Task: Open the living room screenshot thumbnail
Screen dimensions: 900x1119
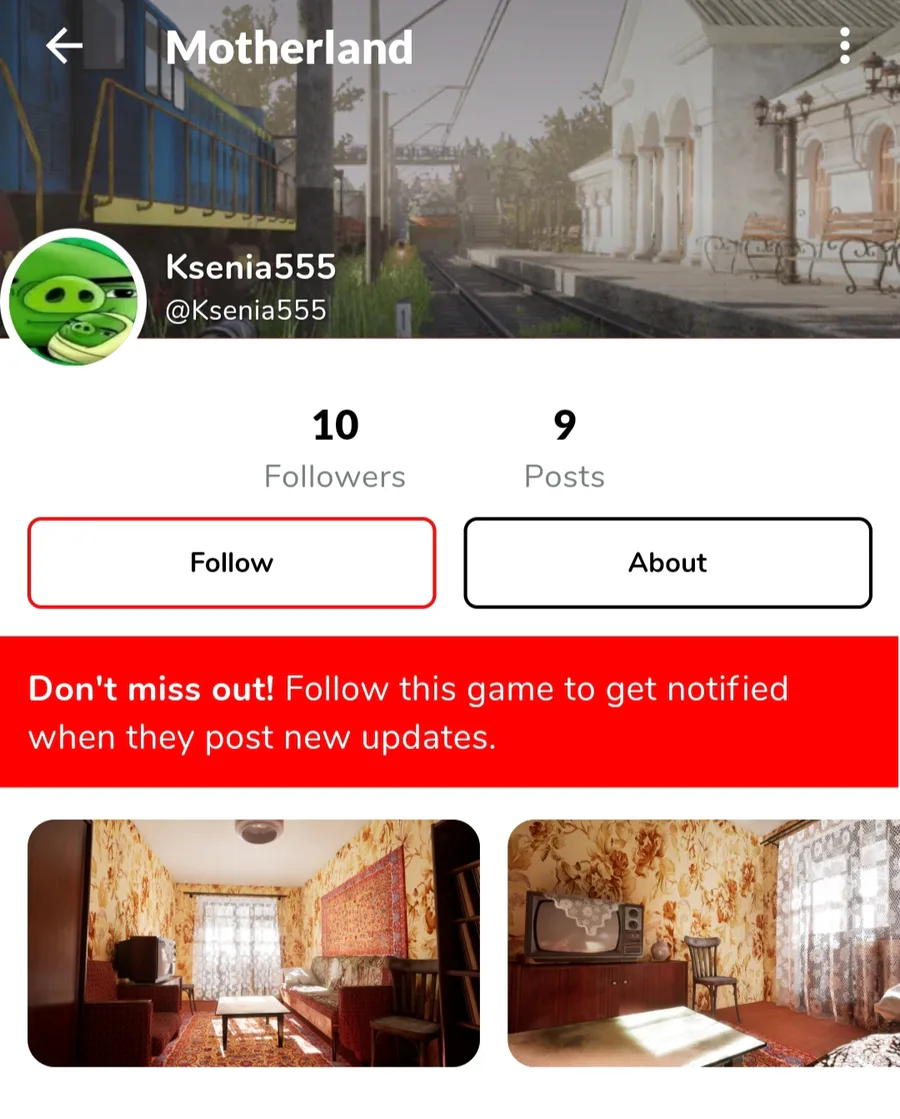Action: (253, 943)
